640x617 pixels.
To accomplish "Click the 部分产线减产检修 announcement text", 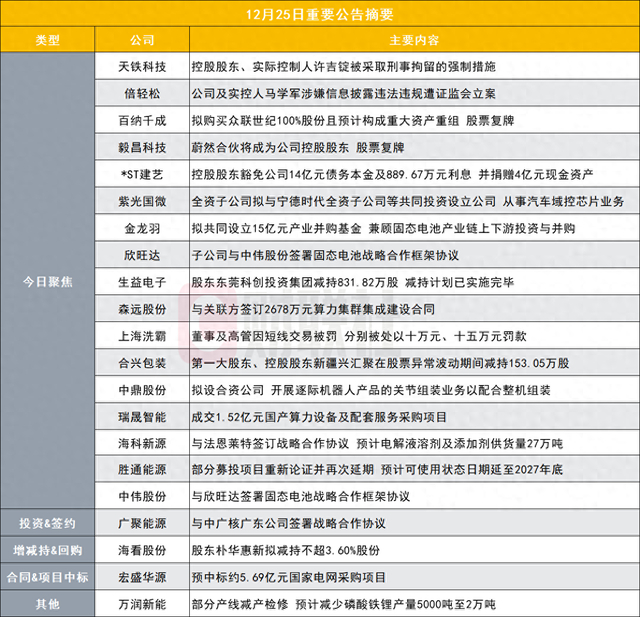I will tap(343, 604).
